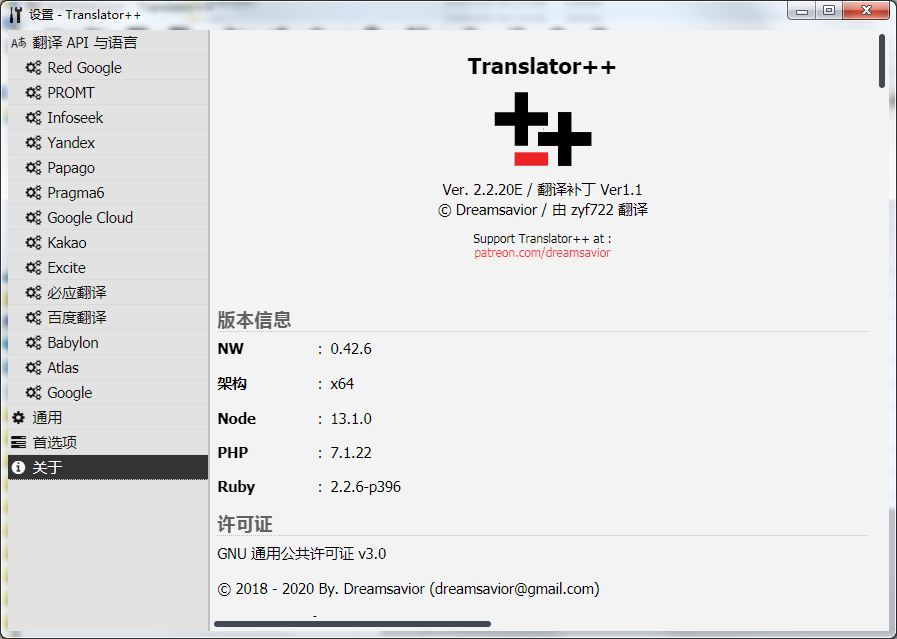897x639 pixels.
Task: Click the © 2018 - 2020 Dreamsavior copyright line
Action: coord(408,589)
